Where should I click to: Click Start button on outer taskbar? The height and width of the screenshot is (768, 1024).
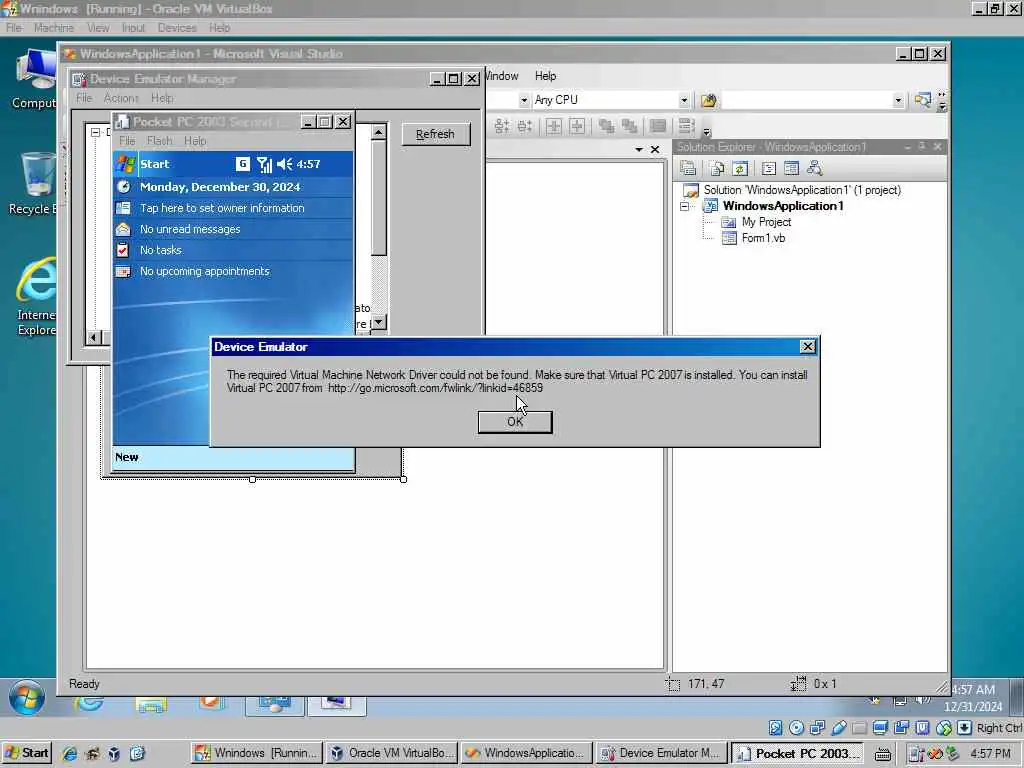[x=27, y=753]
